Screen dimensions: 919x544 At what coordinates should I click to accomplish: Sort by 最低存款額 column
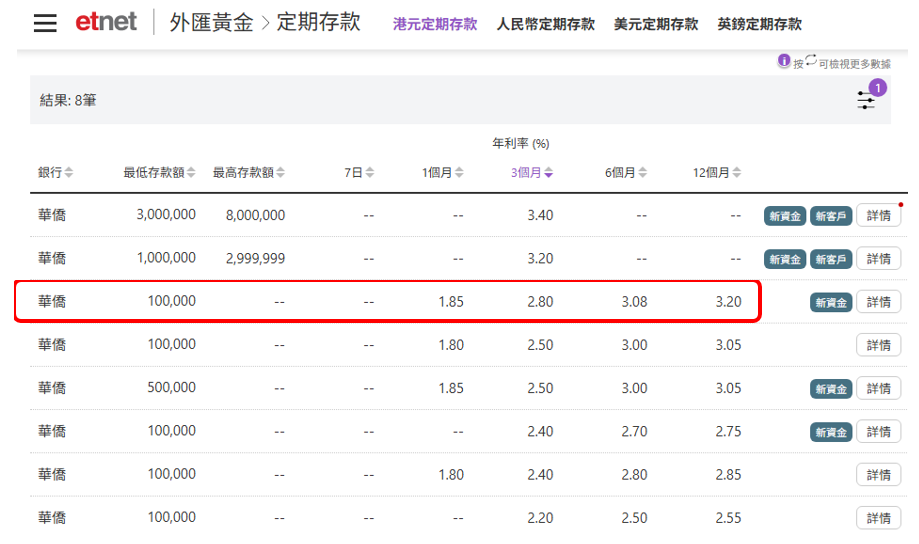[159, 172]
